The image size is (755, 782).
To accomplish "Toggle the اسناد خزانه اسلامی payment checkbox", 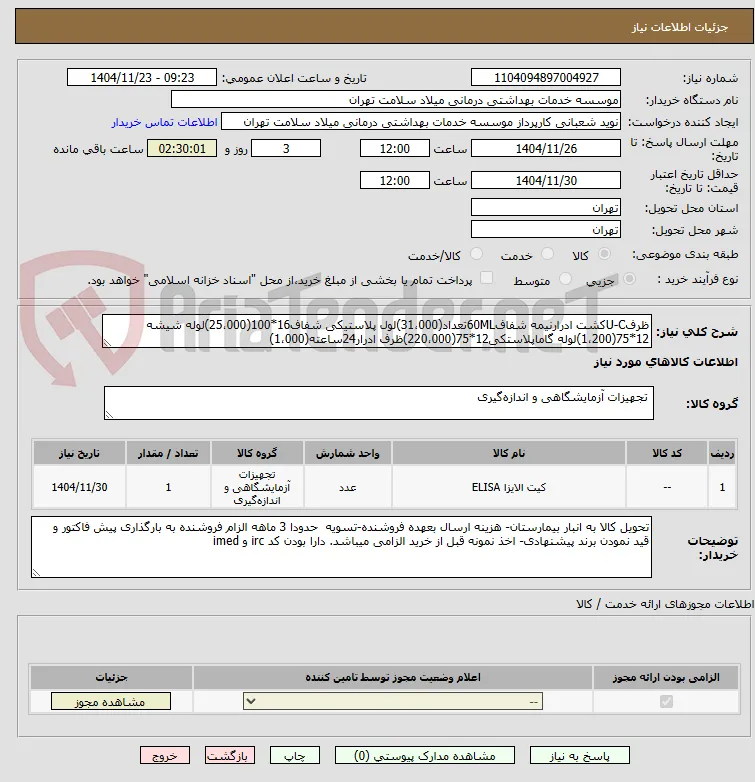I will pos(486,278).
